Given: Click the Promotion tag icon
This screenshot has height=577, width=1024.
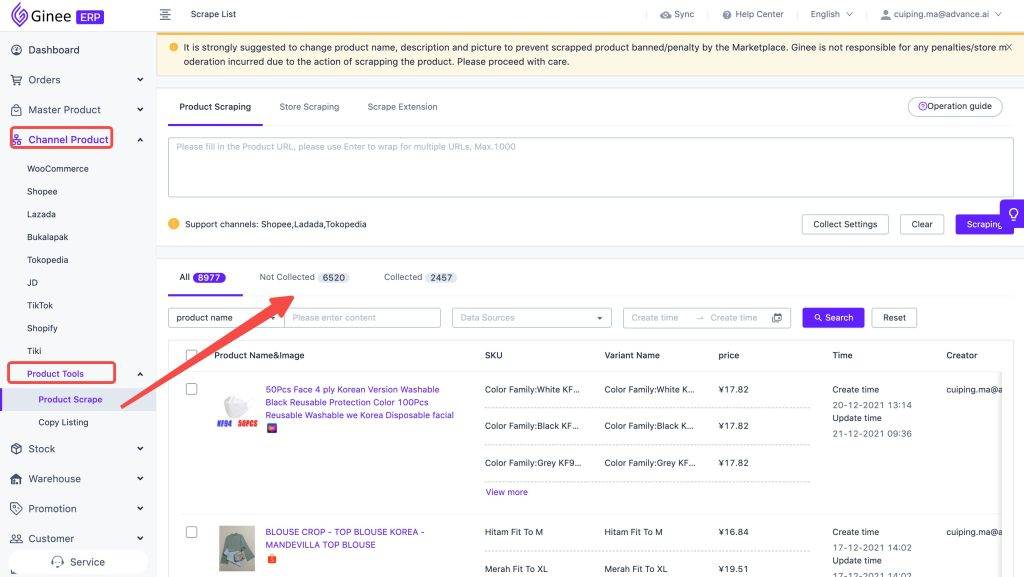Looking at the screenshot, I should pyautogui.click(x=16, y=508).
